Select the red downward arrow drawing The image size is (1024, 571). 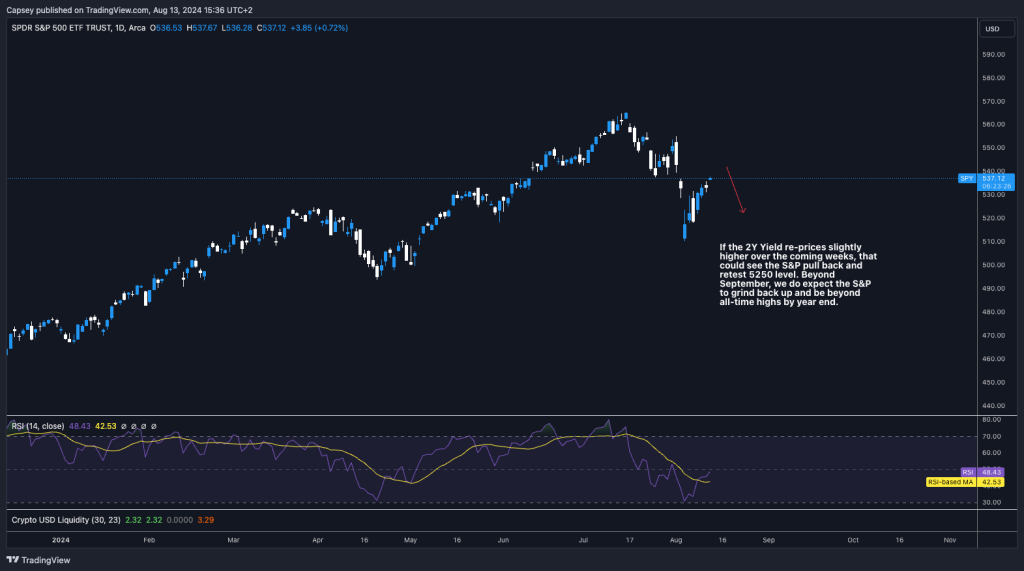tap(735, 190)
